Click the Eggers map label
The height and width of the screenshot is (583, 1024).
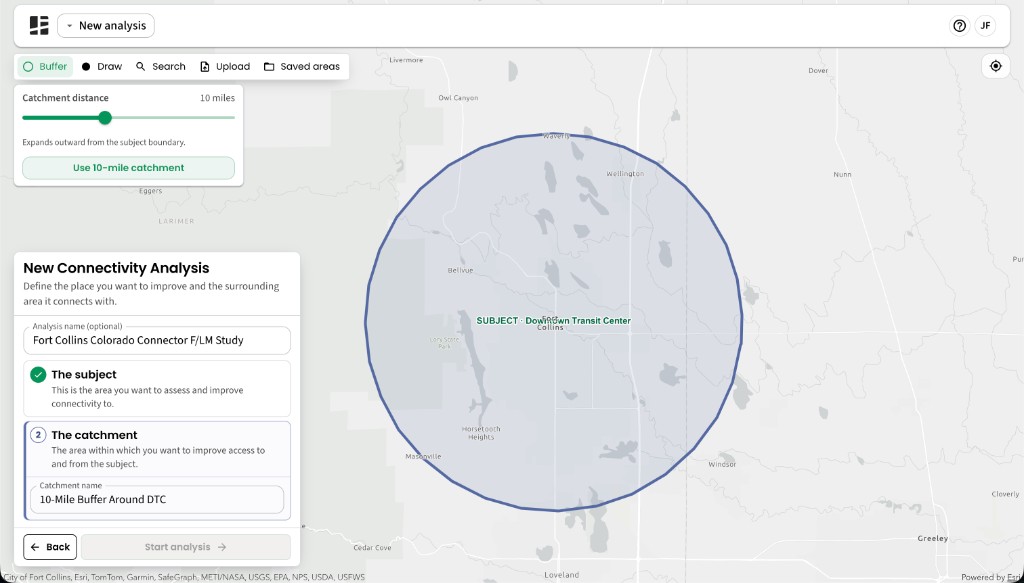[150, 191]
